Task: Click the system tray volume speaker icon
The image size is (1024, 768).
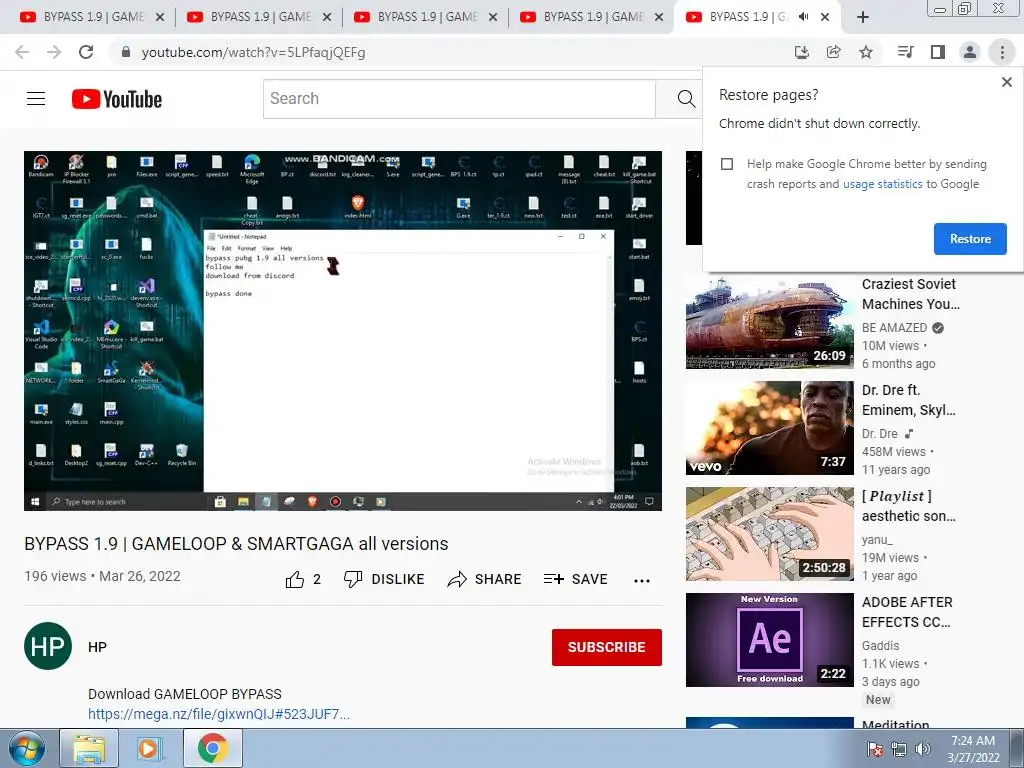Action: point(922,749)
